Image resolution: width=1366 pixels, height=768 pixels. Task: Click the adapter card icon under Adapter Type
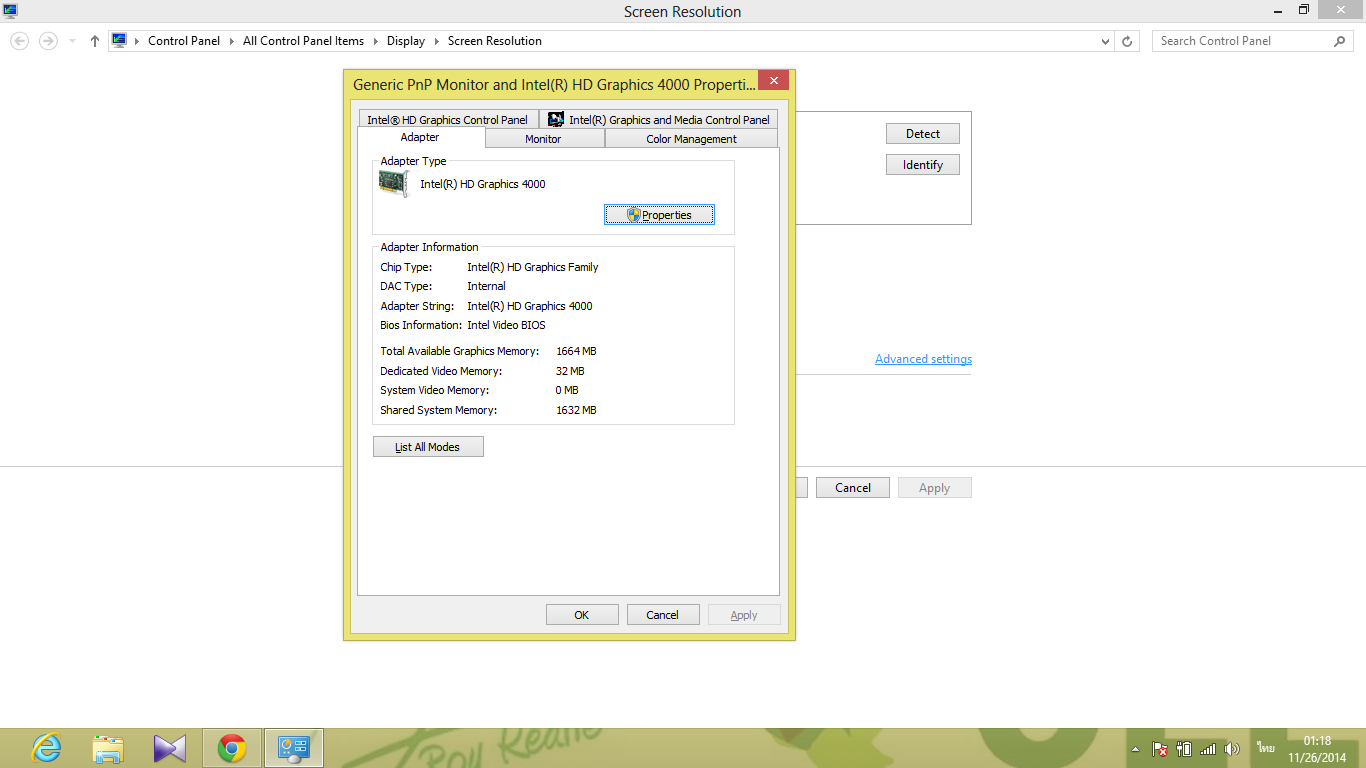[x=394, y=183]
